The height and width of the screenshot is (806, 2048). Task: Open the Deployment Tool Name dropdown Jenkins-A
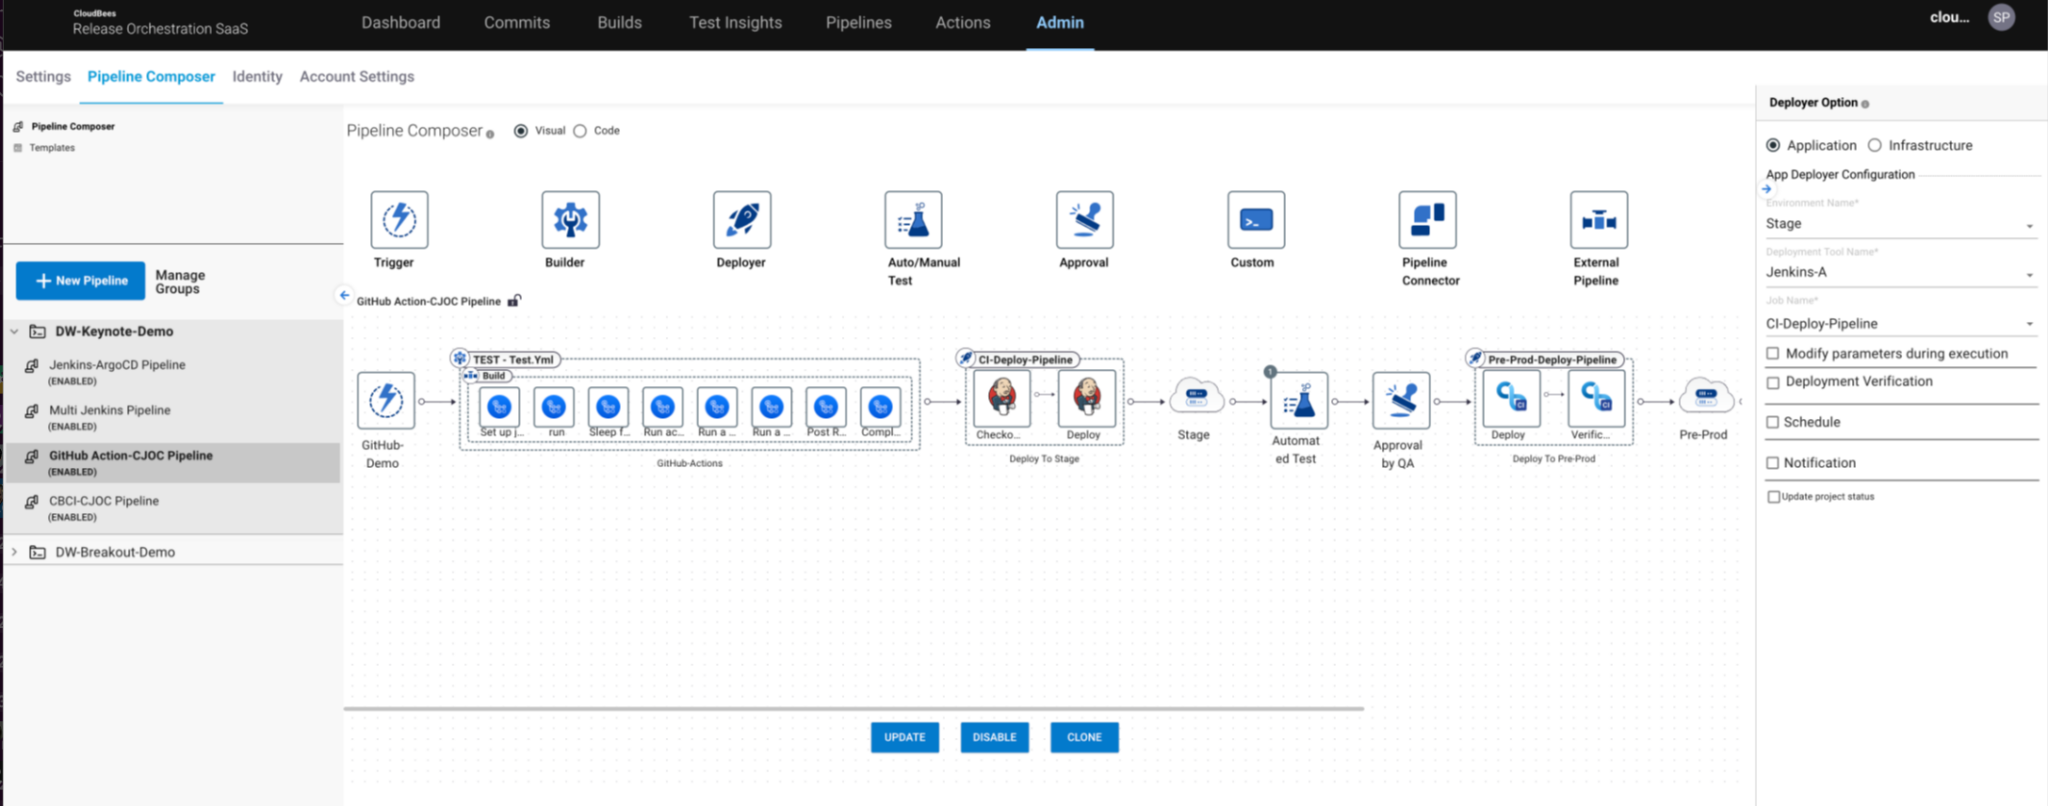tap(1900, 272)
